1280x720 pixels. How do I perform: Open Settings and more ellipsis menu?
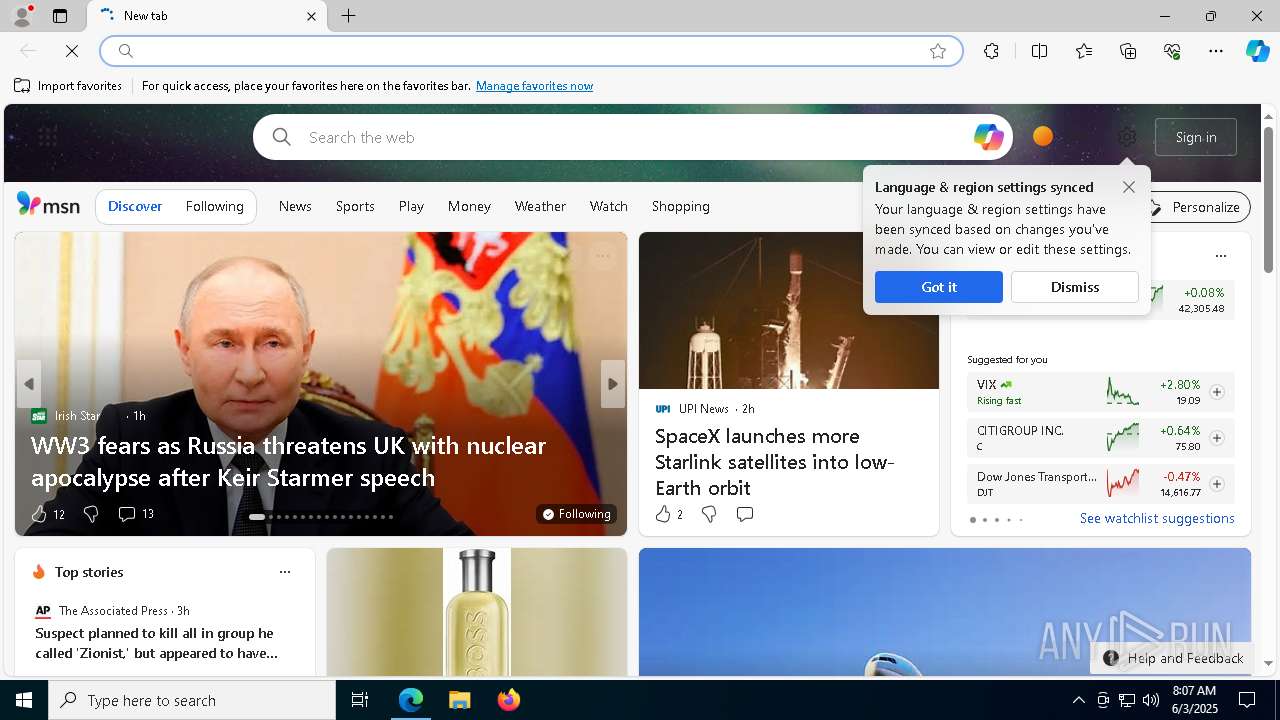click(1216, 51)
